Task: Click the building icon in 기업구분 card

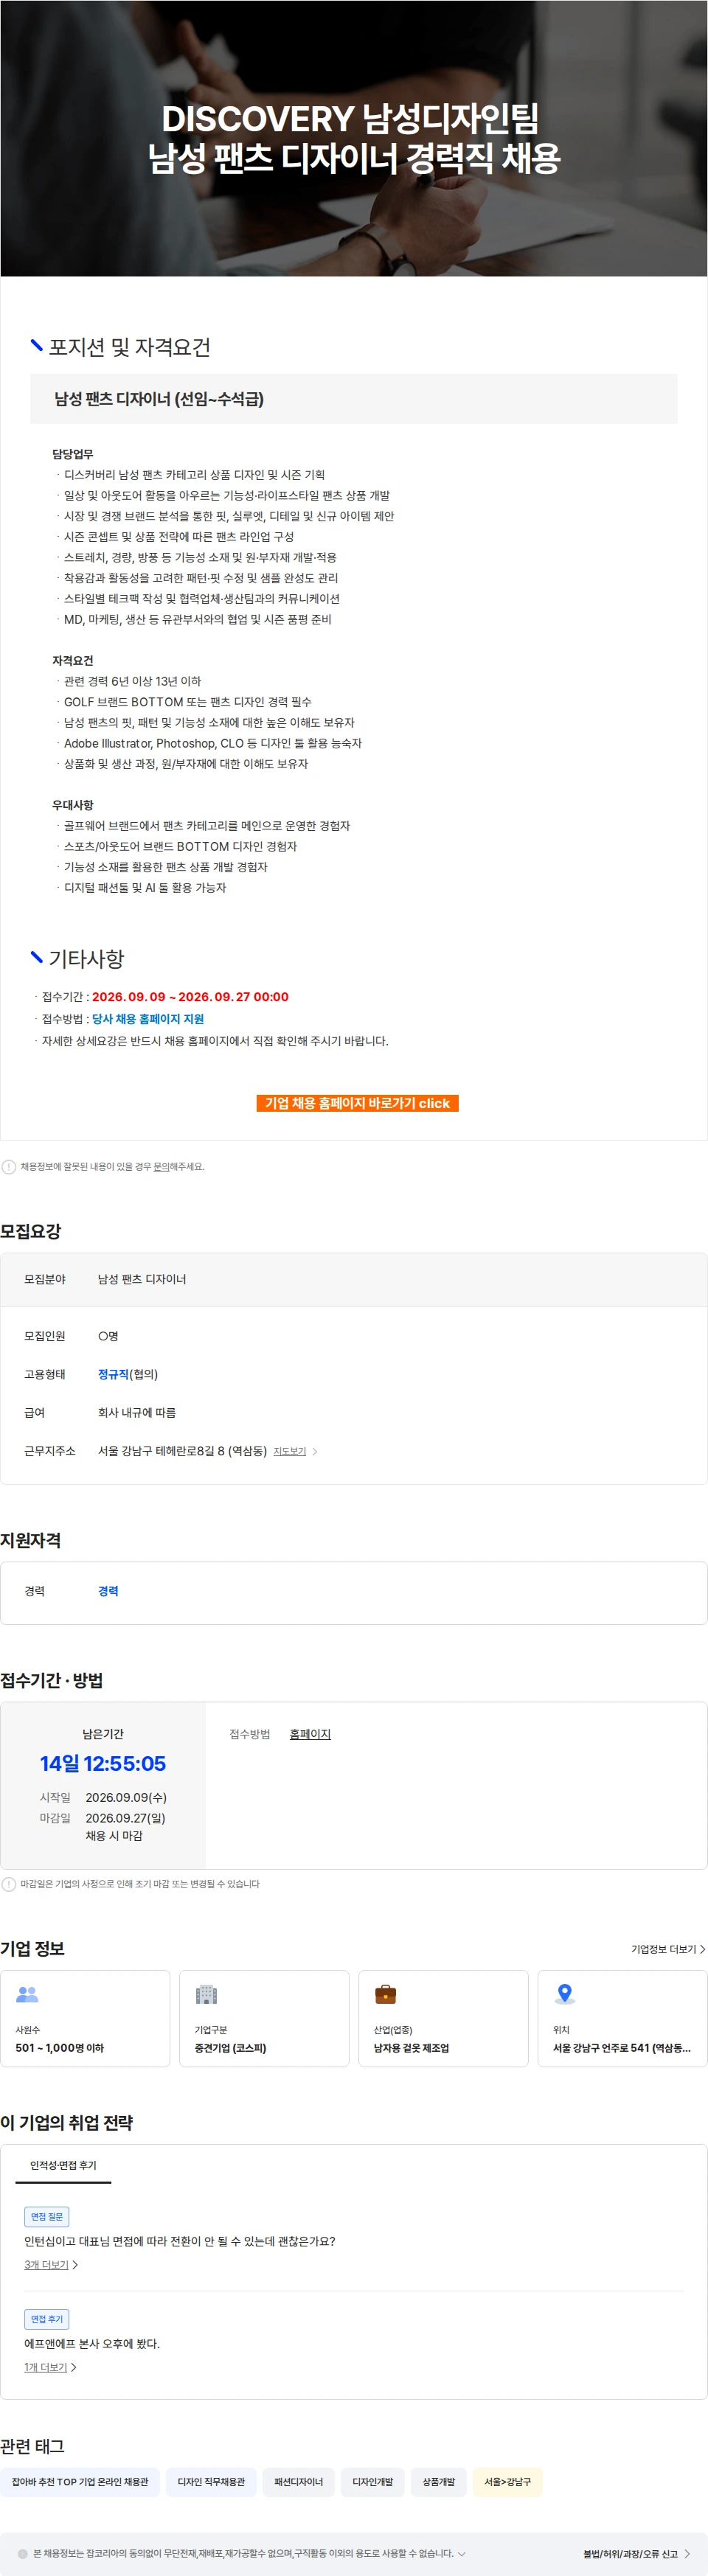Action: click(206, 1994)
